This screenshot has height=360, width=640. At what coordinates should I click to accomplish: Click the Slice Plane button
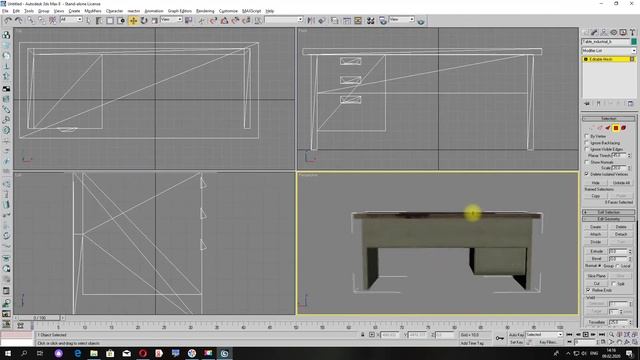[x=596, y=276]
